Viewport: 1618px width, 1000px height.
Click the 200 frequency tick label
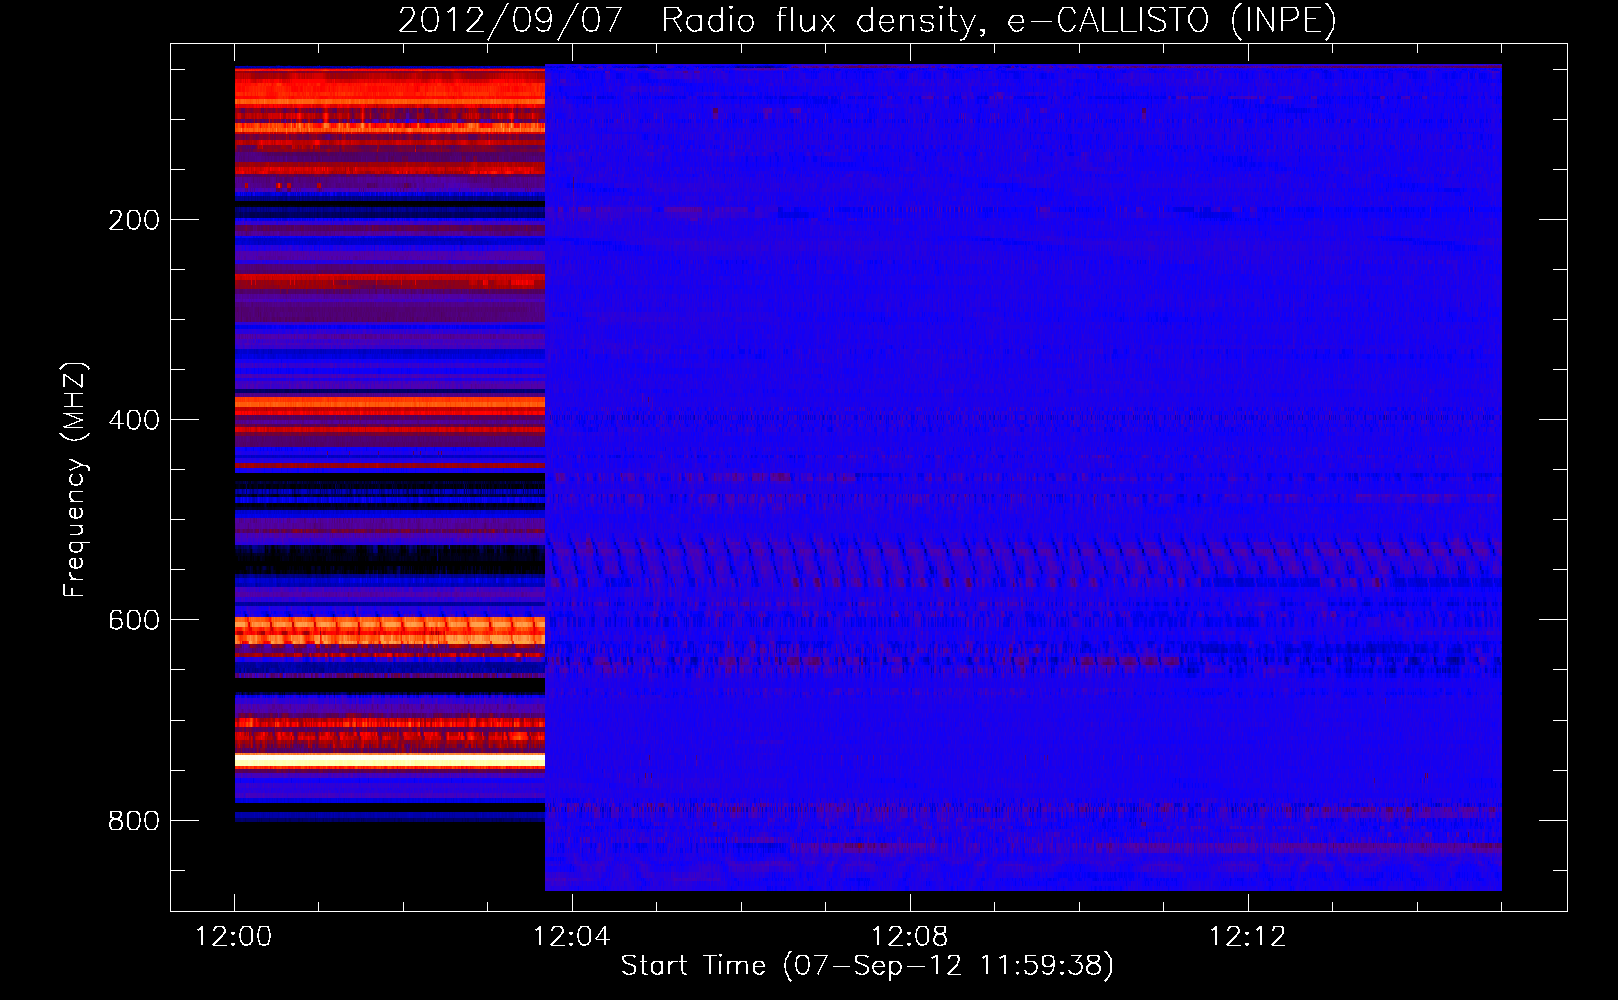[134, 220]
